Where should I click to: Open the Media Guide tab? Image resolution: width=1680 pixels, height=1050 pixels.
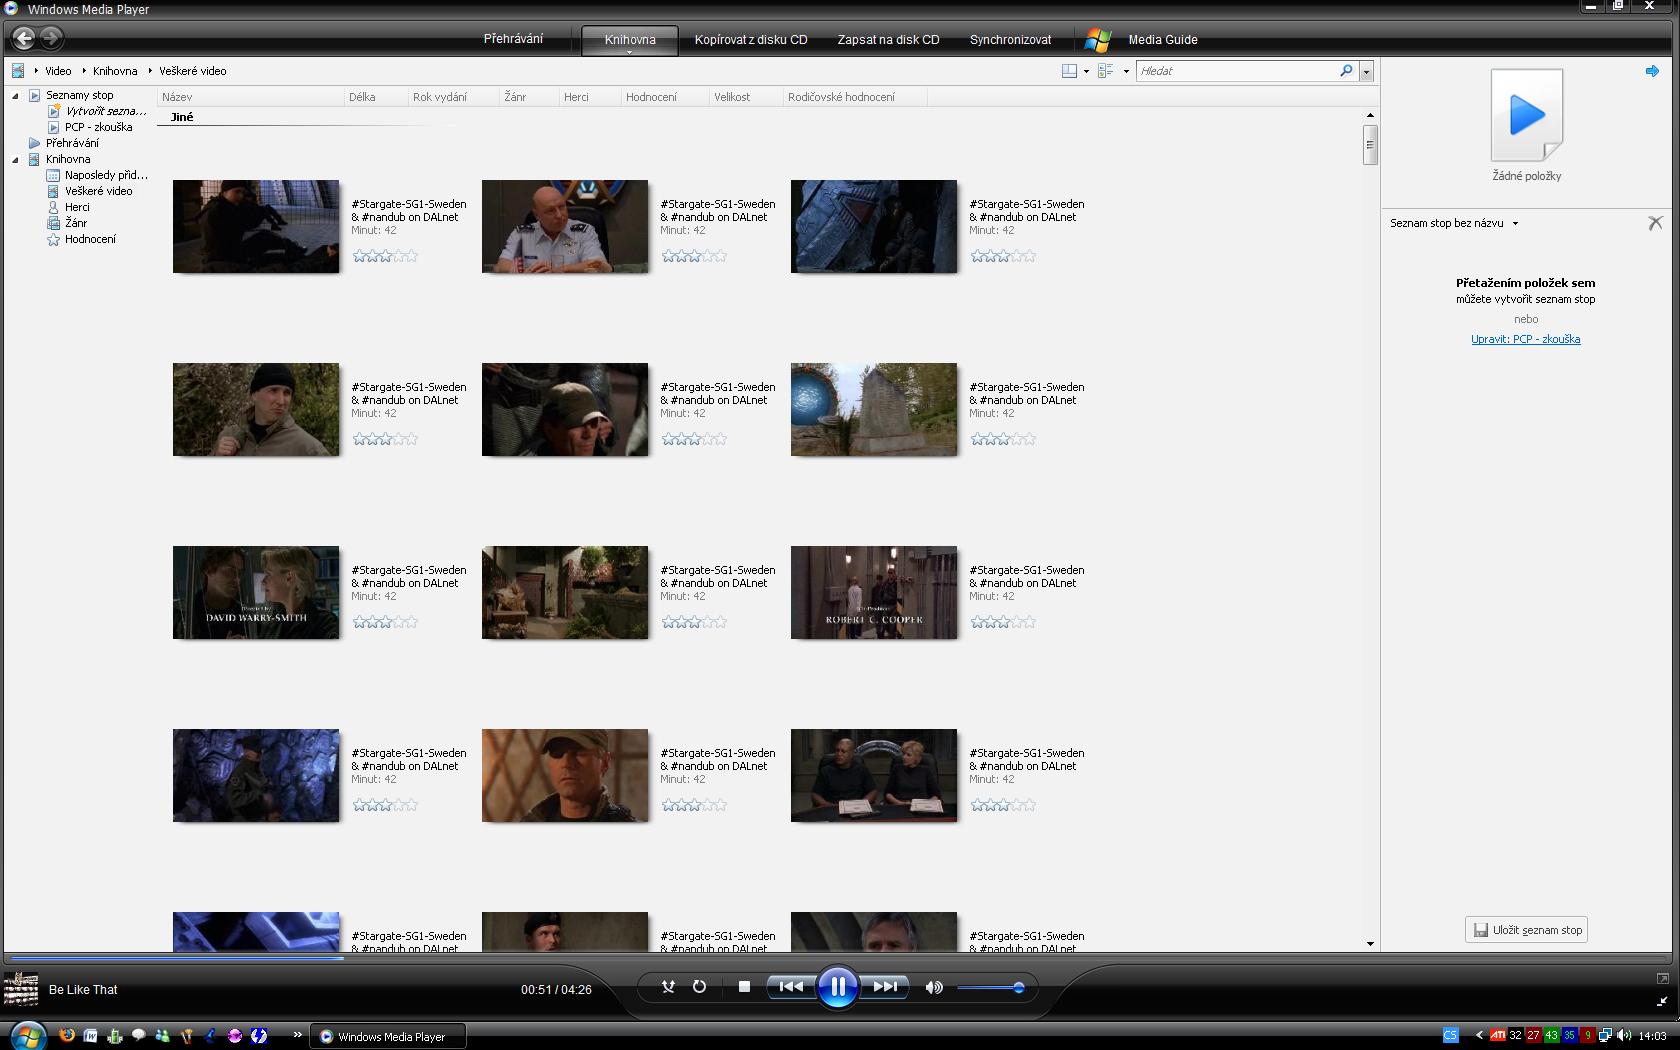tap(1163, 40)
